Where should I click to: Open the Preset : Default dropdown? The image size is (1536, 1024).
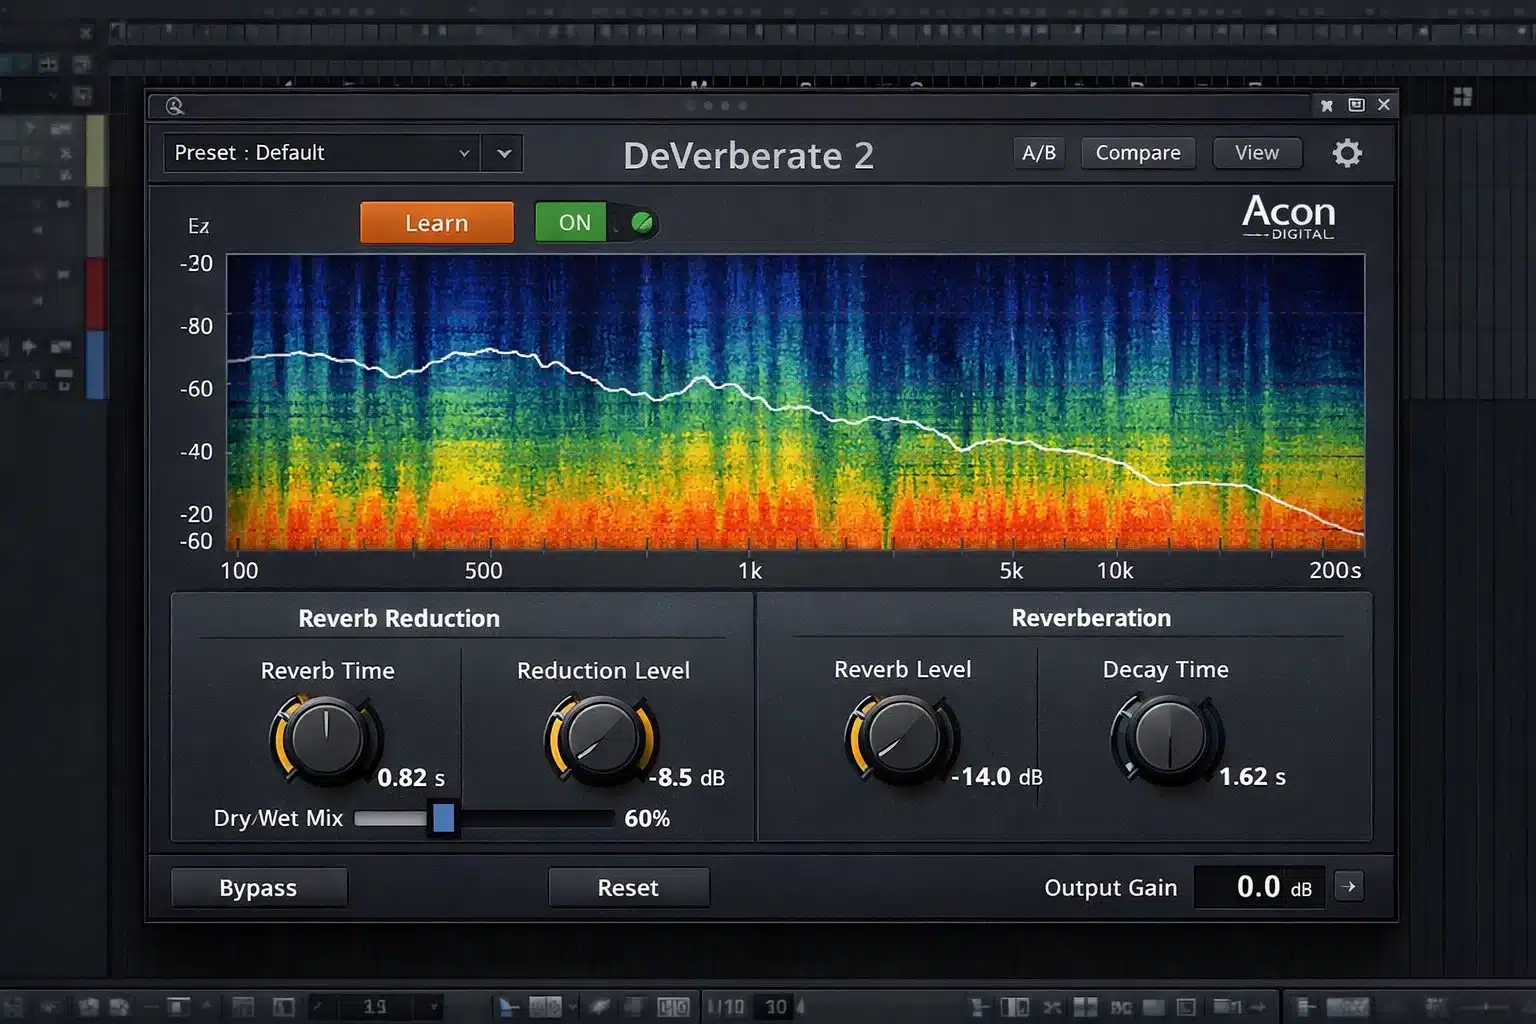[320, 153]
